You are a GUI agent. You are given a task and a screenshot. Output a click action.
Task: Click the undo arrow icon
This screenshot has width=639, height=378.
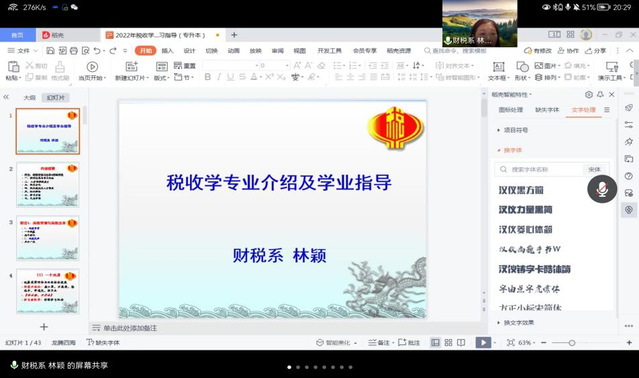tap(97, 51)
